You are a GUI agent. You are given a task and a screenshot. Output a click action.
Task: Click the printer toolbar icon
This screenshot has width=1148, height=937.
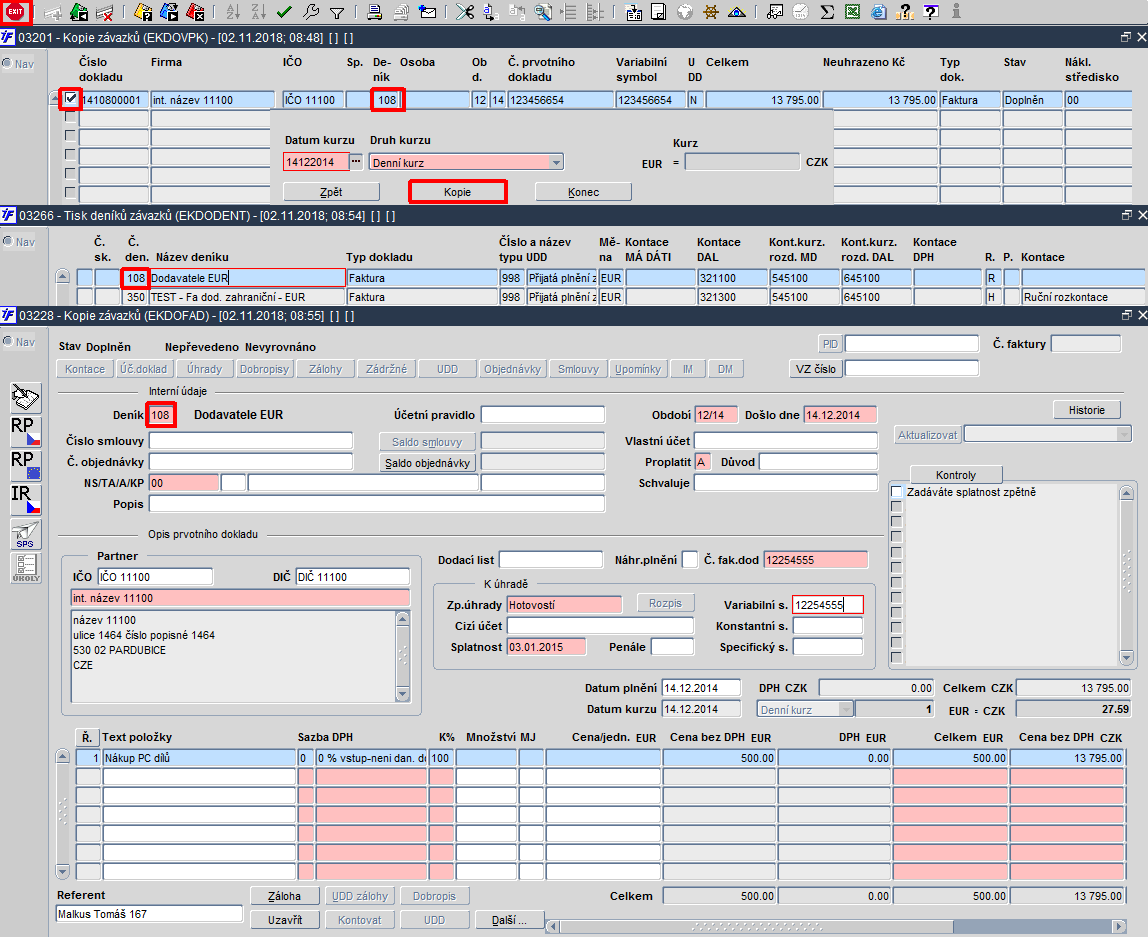click(374, 12)
